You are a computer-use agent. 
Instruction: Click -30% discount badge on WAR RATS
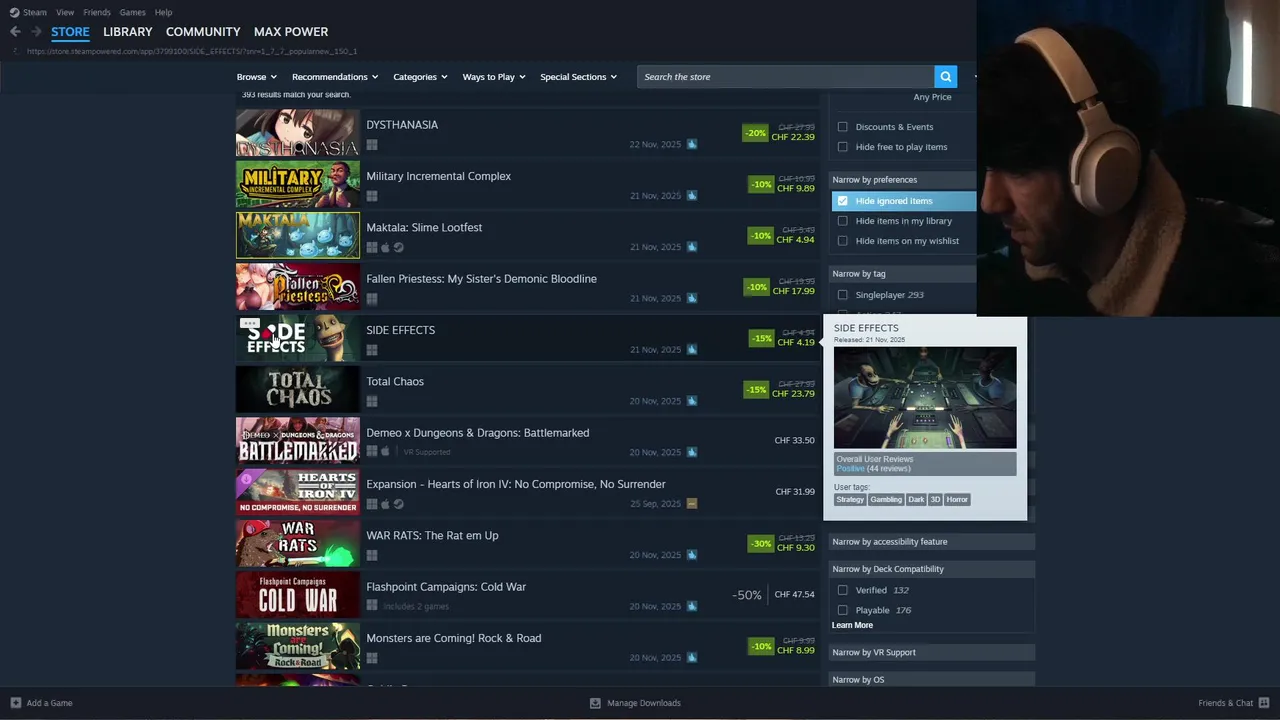(761, 544)
